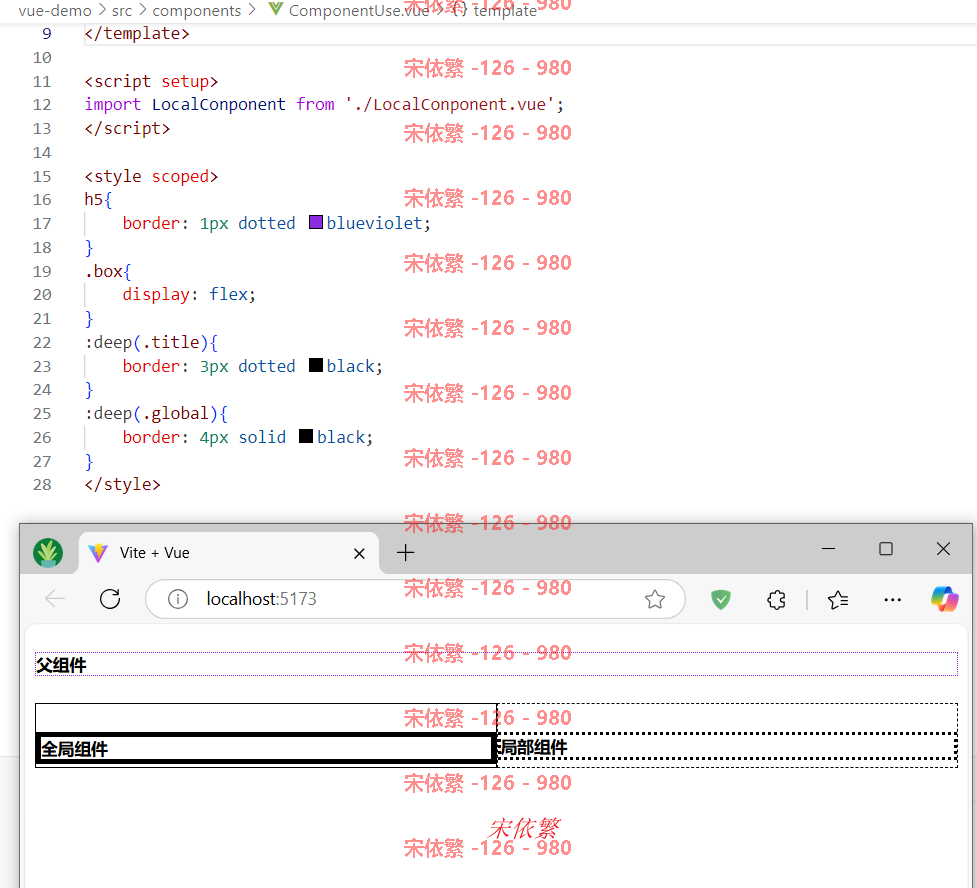977x888 pixels.
Task: Switch to the Vite + Vue browser tab
Action: pos(229,553)
